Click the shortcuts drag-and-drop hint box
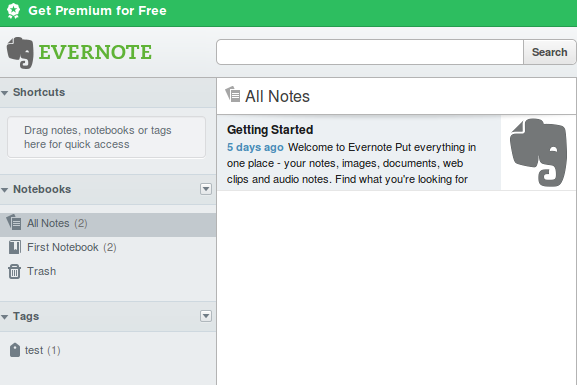 coord(106,137)
